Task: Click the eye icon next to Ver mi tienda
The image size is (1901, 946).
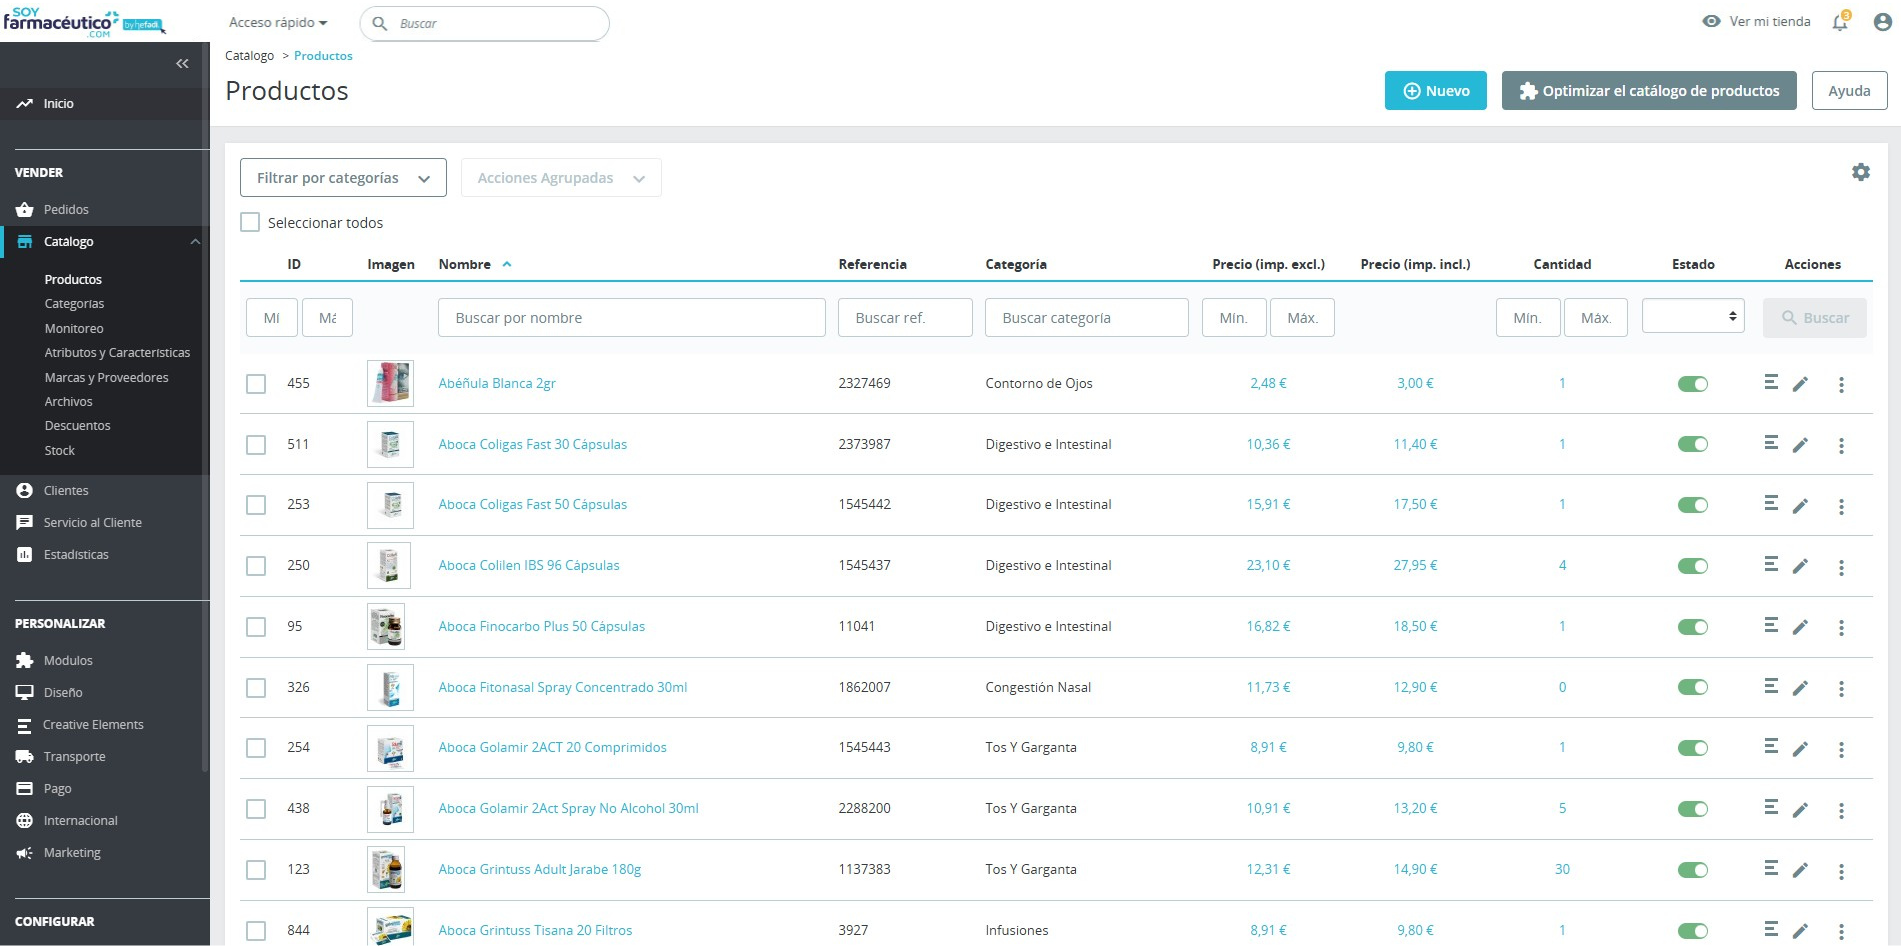Action: 1711,21
